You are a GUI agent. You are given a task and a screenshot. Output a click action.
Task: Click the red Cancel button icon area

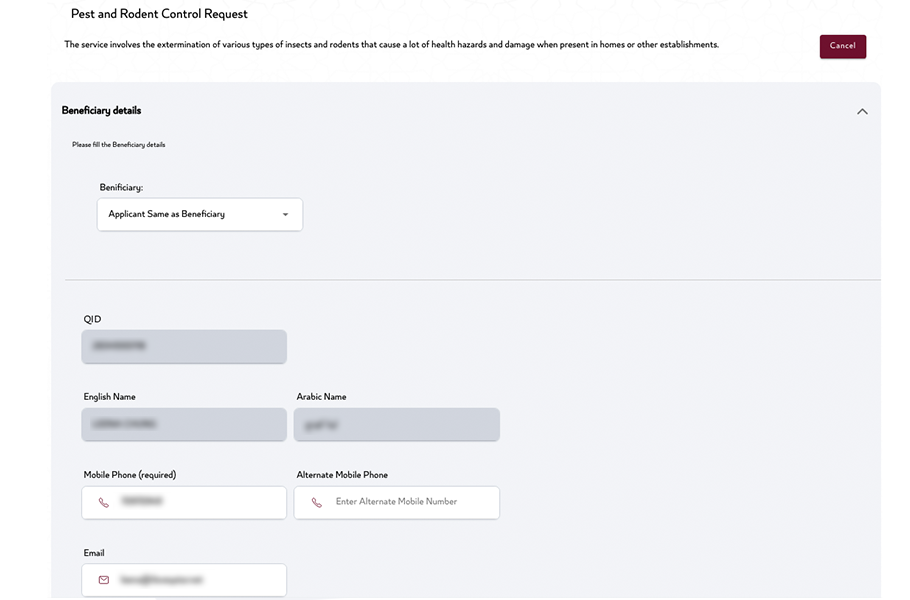(x=842, y=46)
